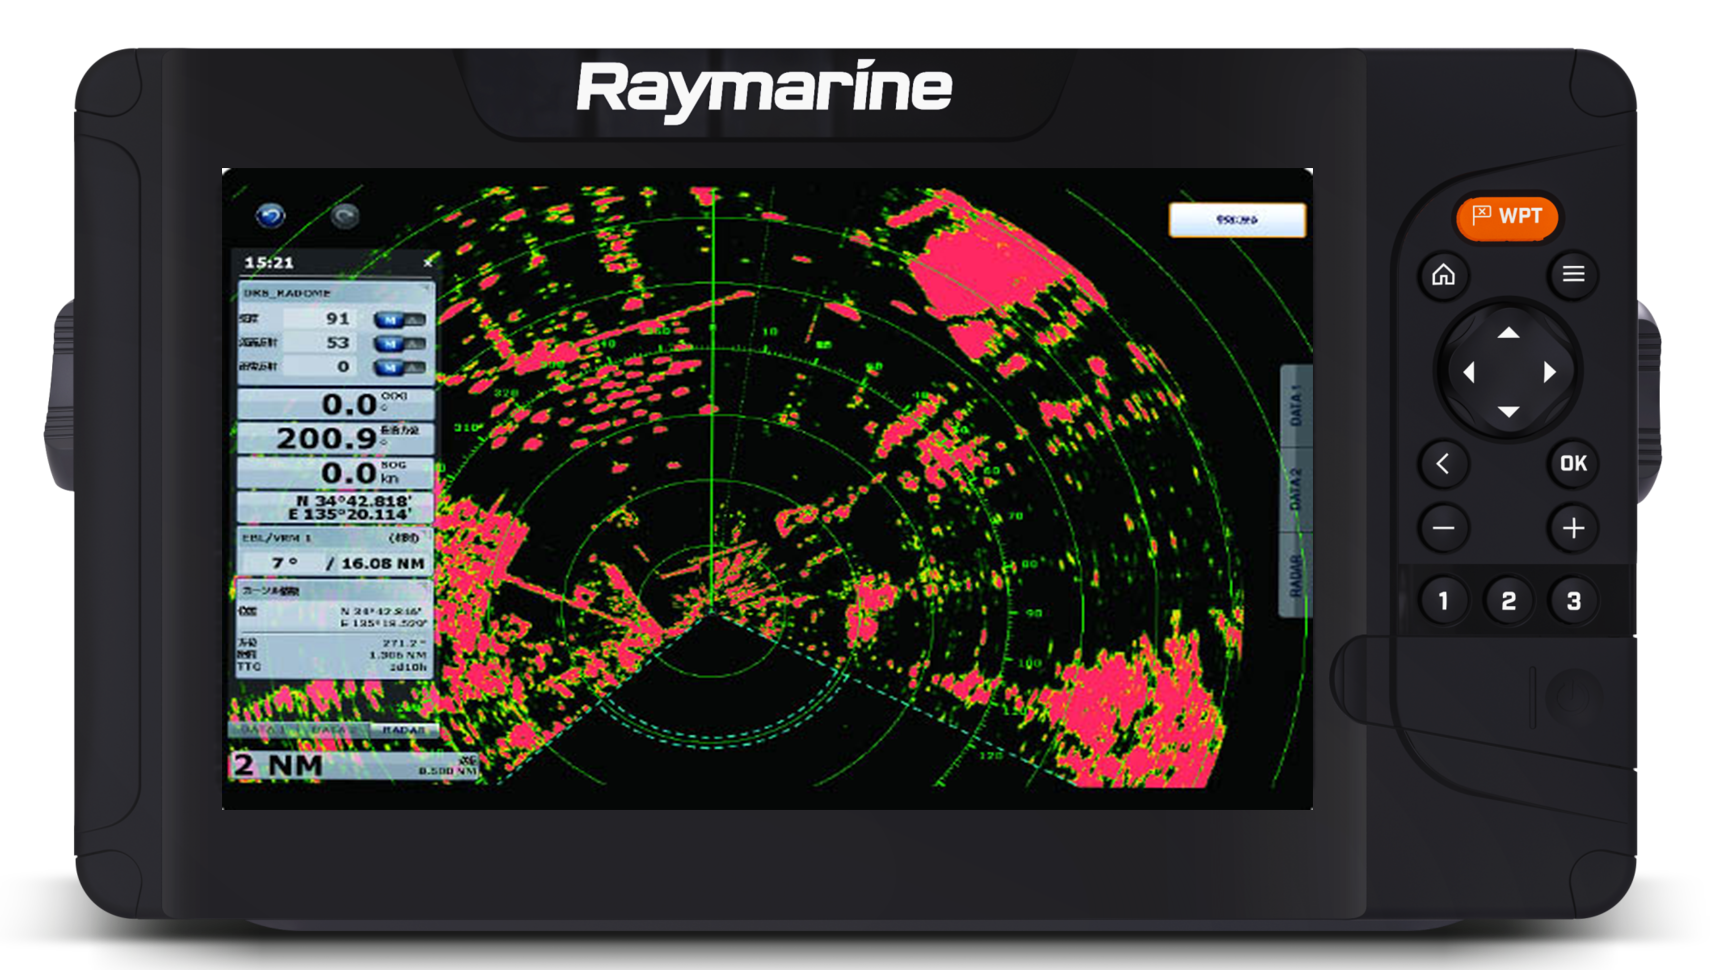
Task: Tap the cursor range value 1.306 NM
Action: 398,655
